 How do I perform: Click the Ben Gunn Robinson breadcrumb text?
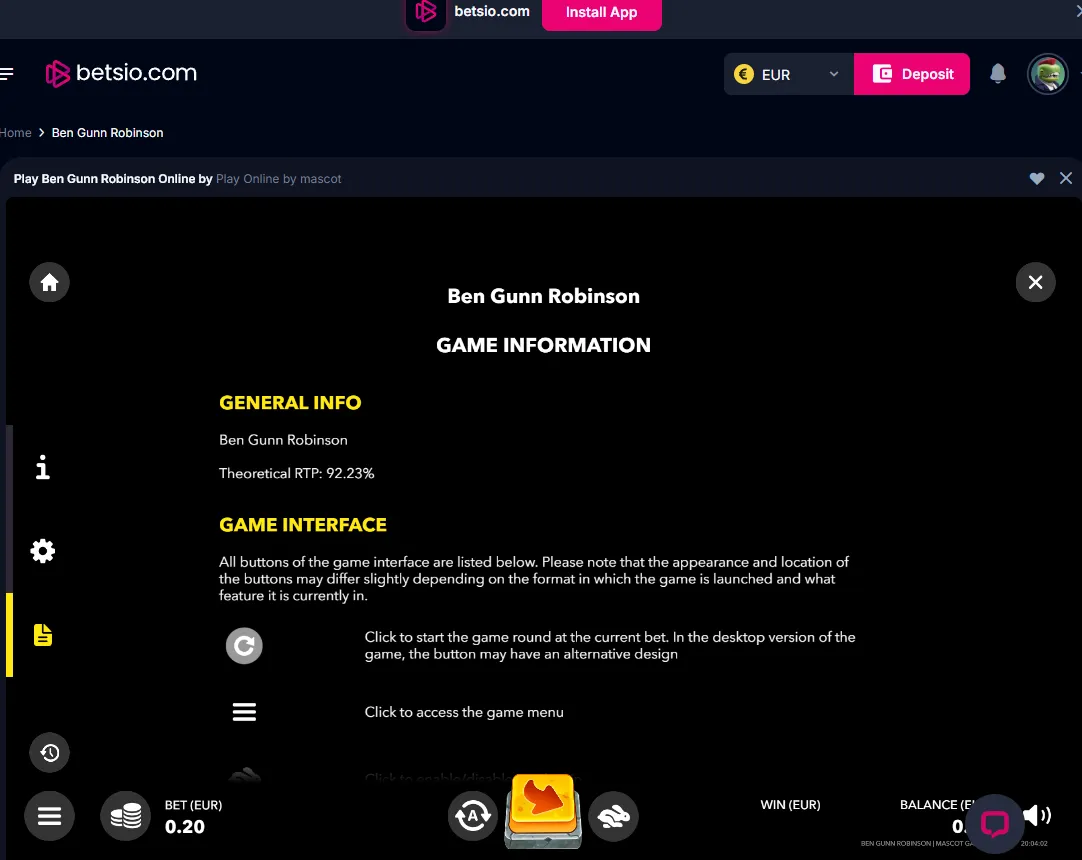[x=108, y=133]
